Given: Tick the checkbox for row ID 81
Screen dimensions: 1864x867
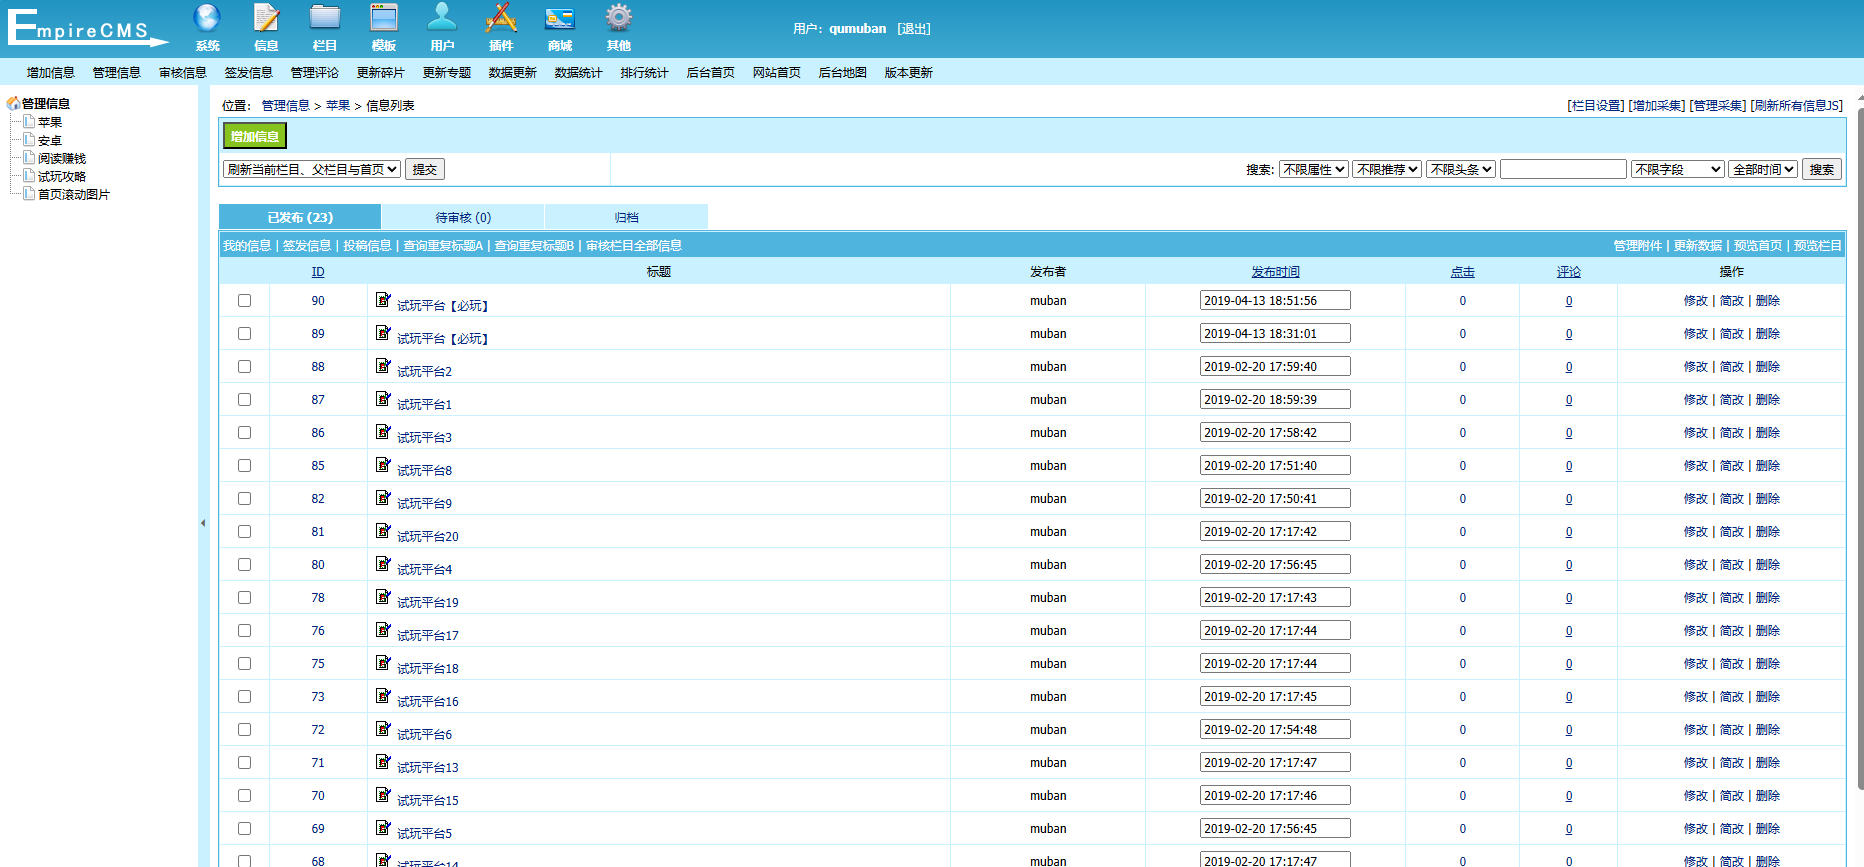Looking at the screenshot, I should pyautogui.click(x=244, y=531).
